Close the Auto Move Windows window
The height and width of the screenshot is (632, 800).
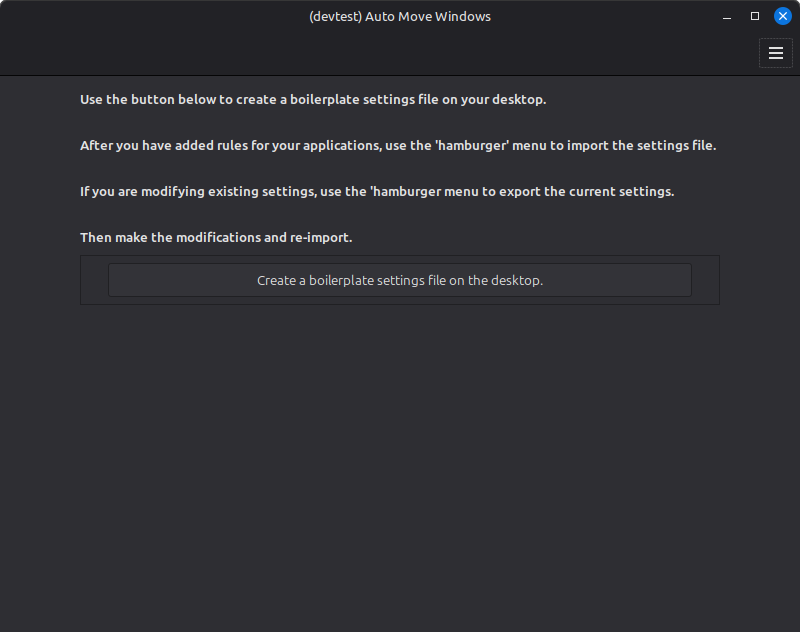(x=783, y=16)
